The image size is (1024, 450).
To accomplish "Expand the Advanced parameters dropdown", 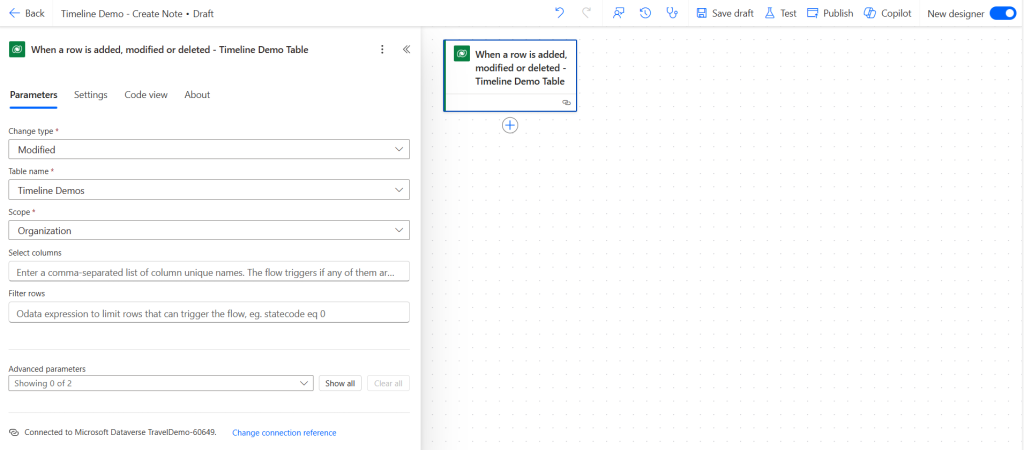I will [161, 383].
